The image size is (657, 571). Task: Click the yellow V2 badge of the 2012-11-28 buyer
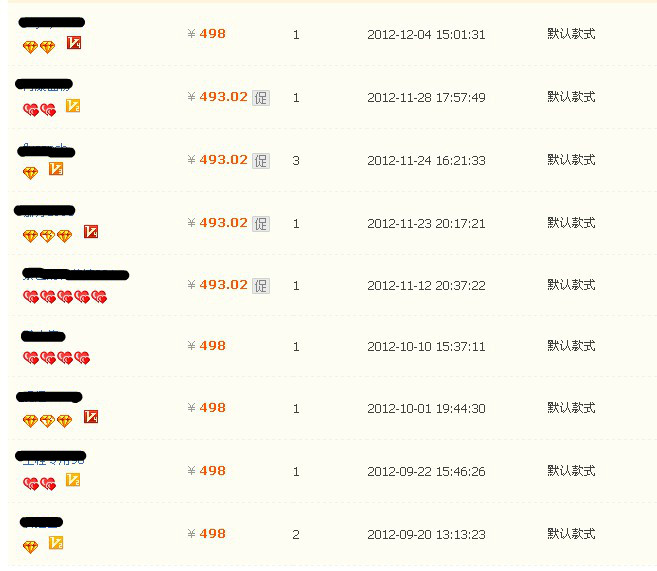click(73, 106)
